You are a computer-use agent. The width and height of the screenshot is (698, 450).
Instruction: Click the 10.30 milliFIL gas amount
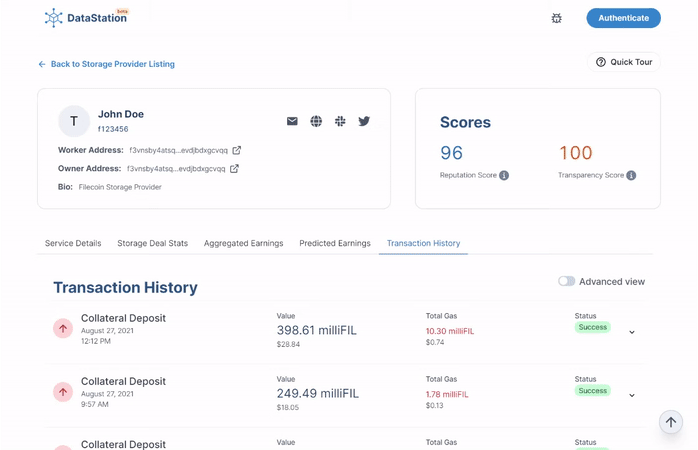(450, 331)
